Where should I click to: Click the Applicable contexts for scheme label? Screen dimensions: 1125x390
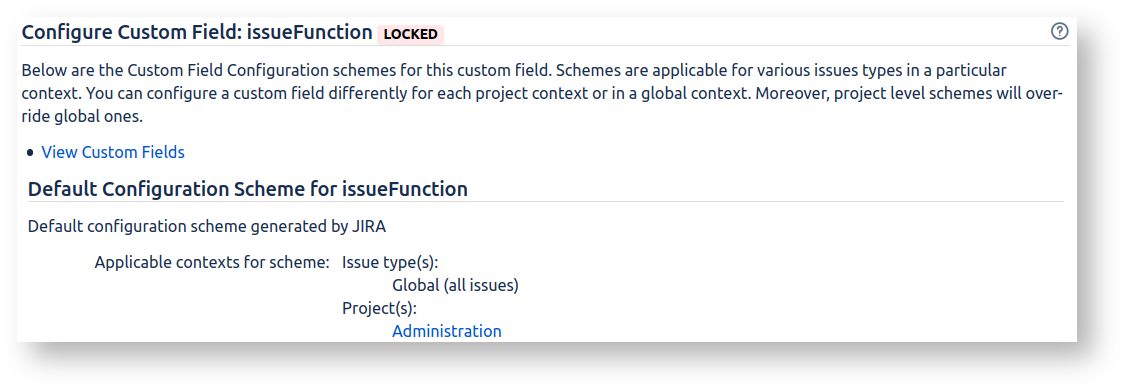(212, 262)
